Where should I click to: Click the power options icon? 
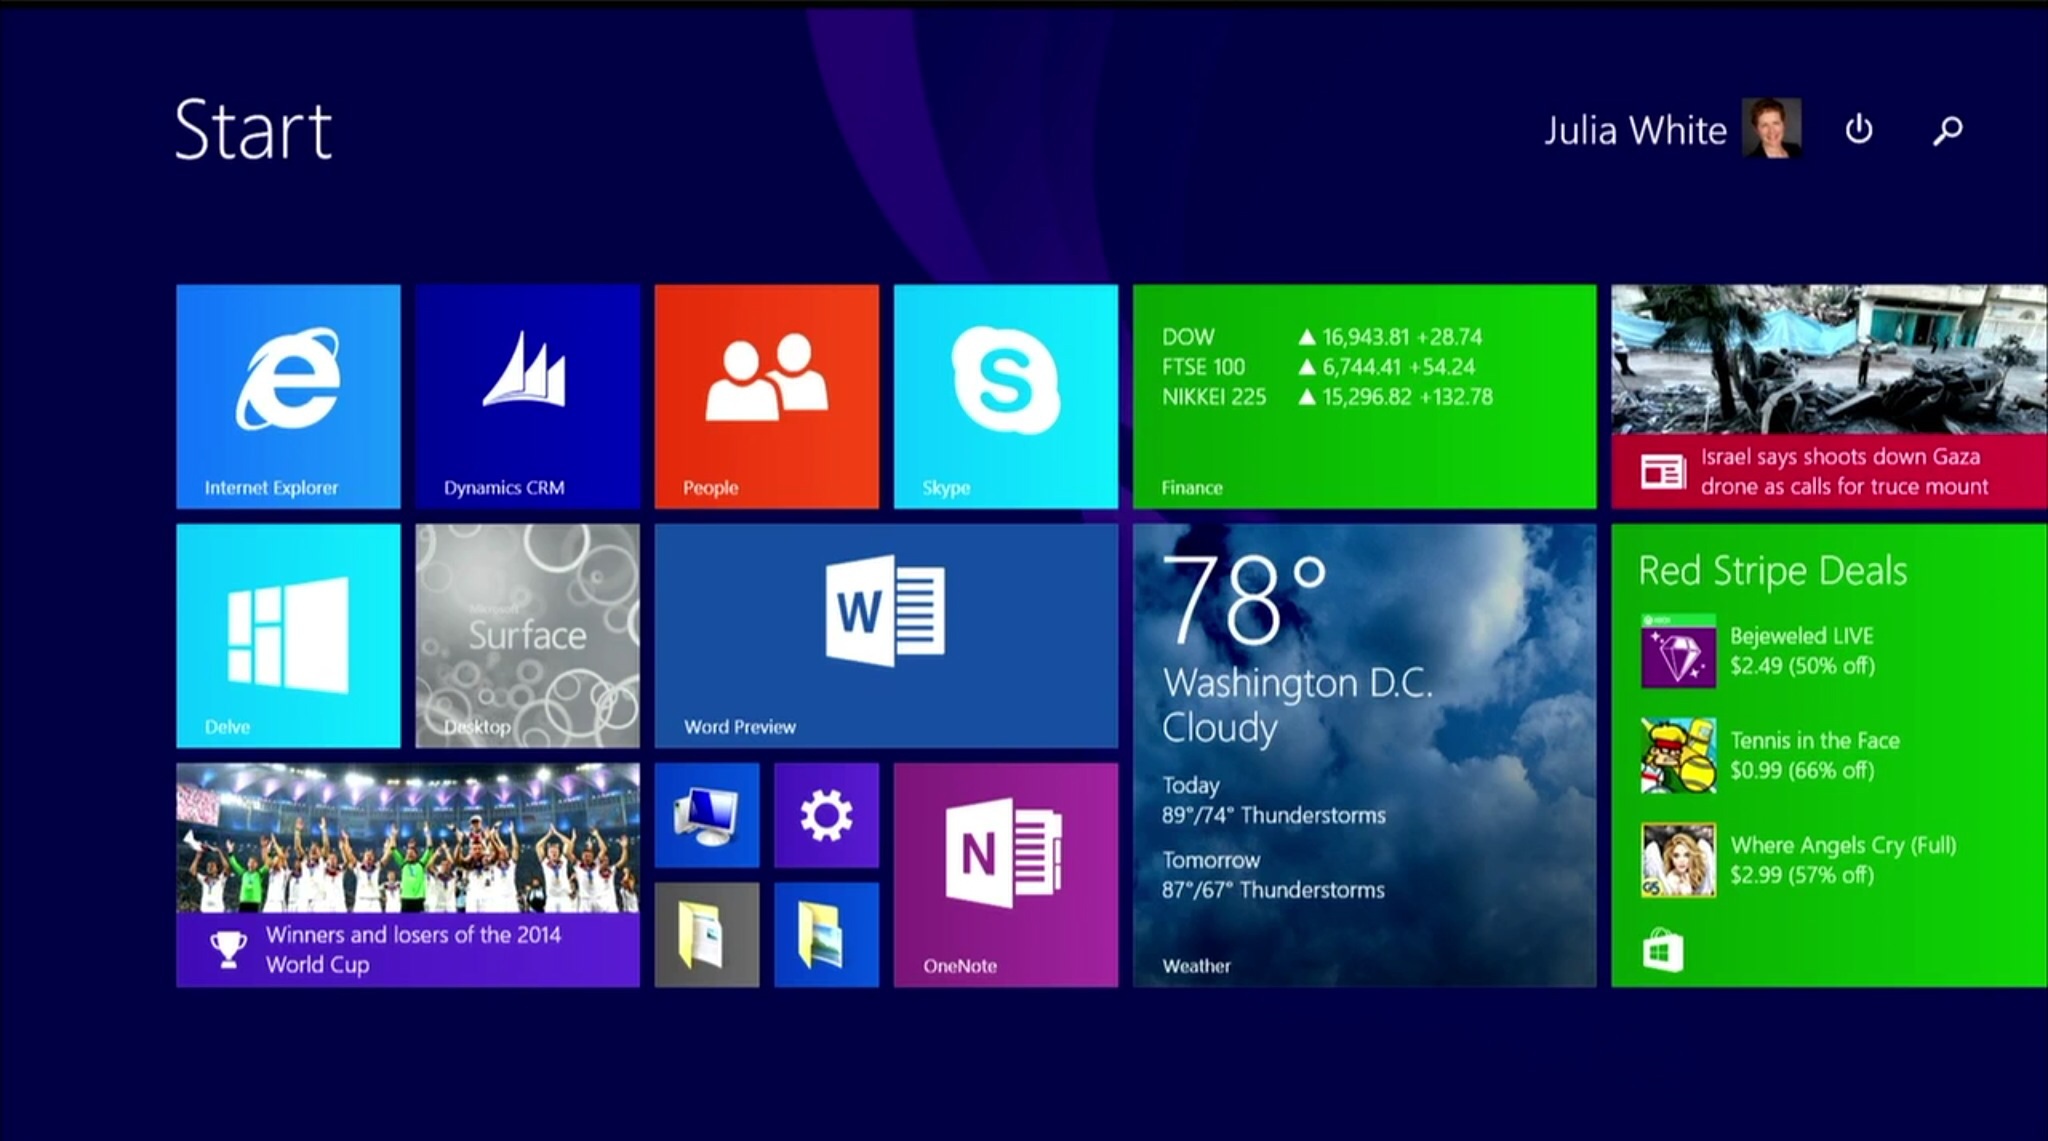click(x=1859, y=130)
